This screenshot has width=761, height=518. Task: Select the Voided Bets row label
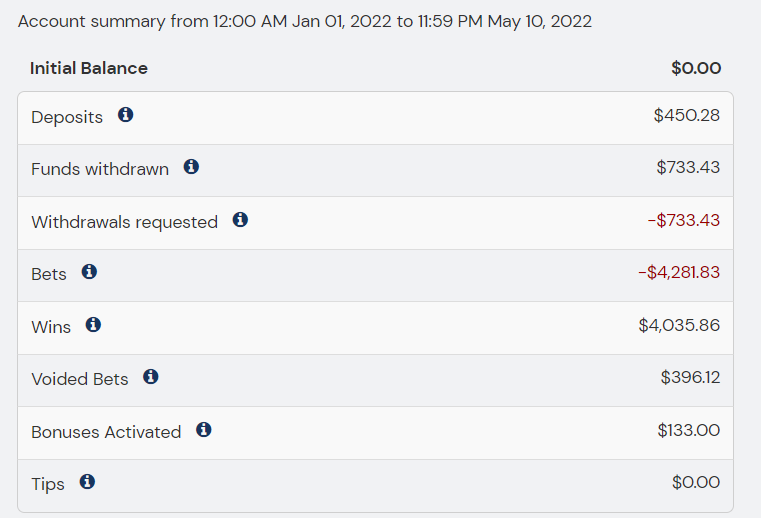tap(80, 379)
